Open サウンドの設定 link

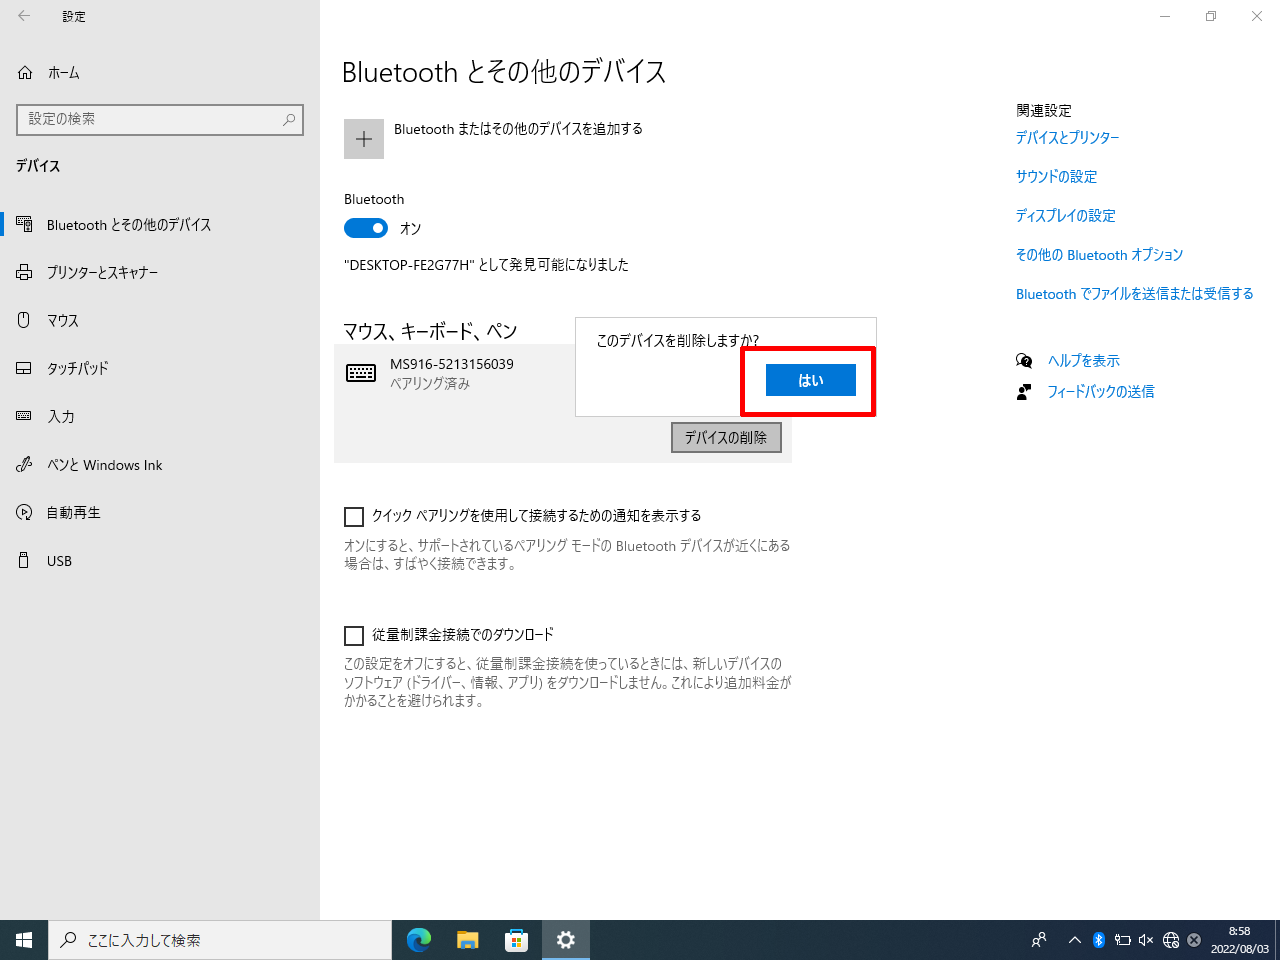(x=1056, y=177)
